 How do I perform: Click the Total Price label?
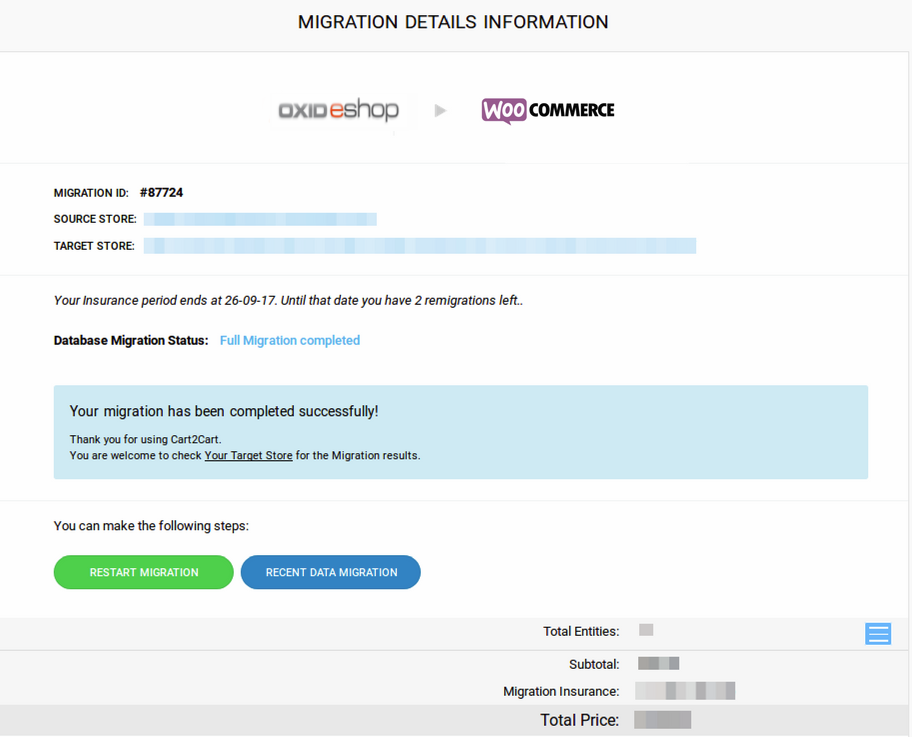pyautogui.click(x=579, y=720)
